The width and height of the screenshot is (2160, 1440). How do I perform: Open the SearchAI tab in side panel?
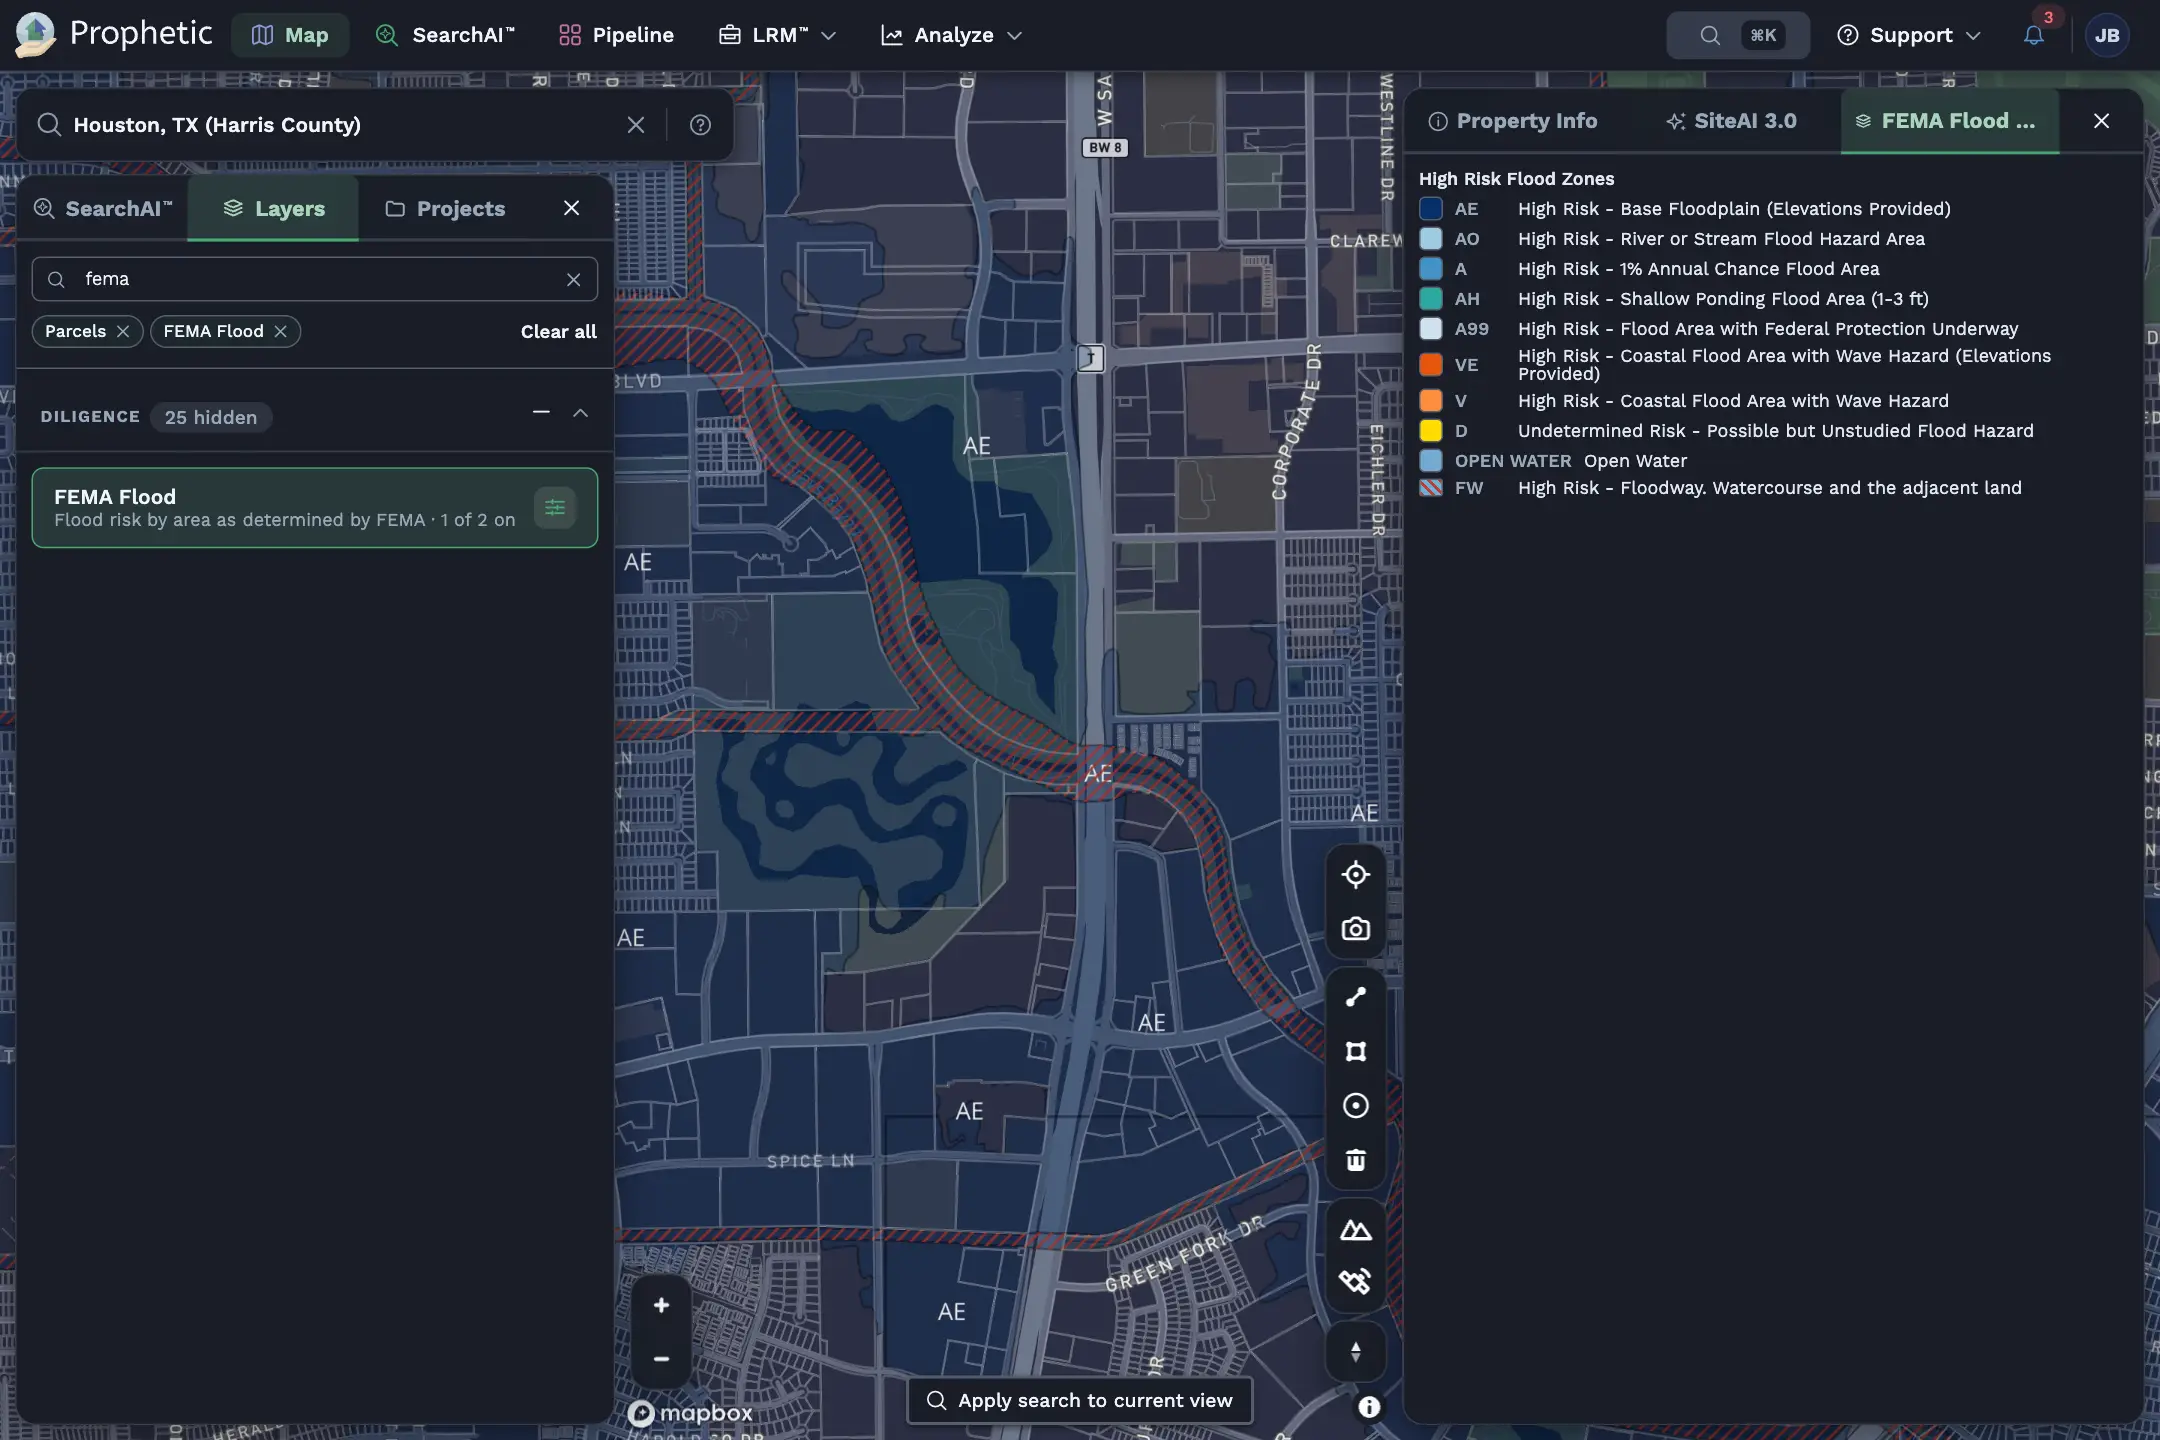pos(103,208)
